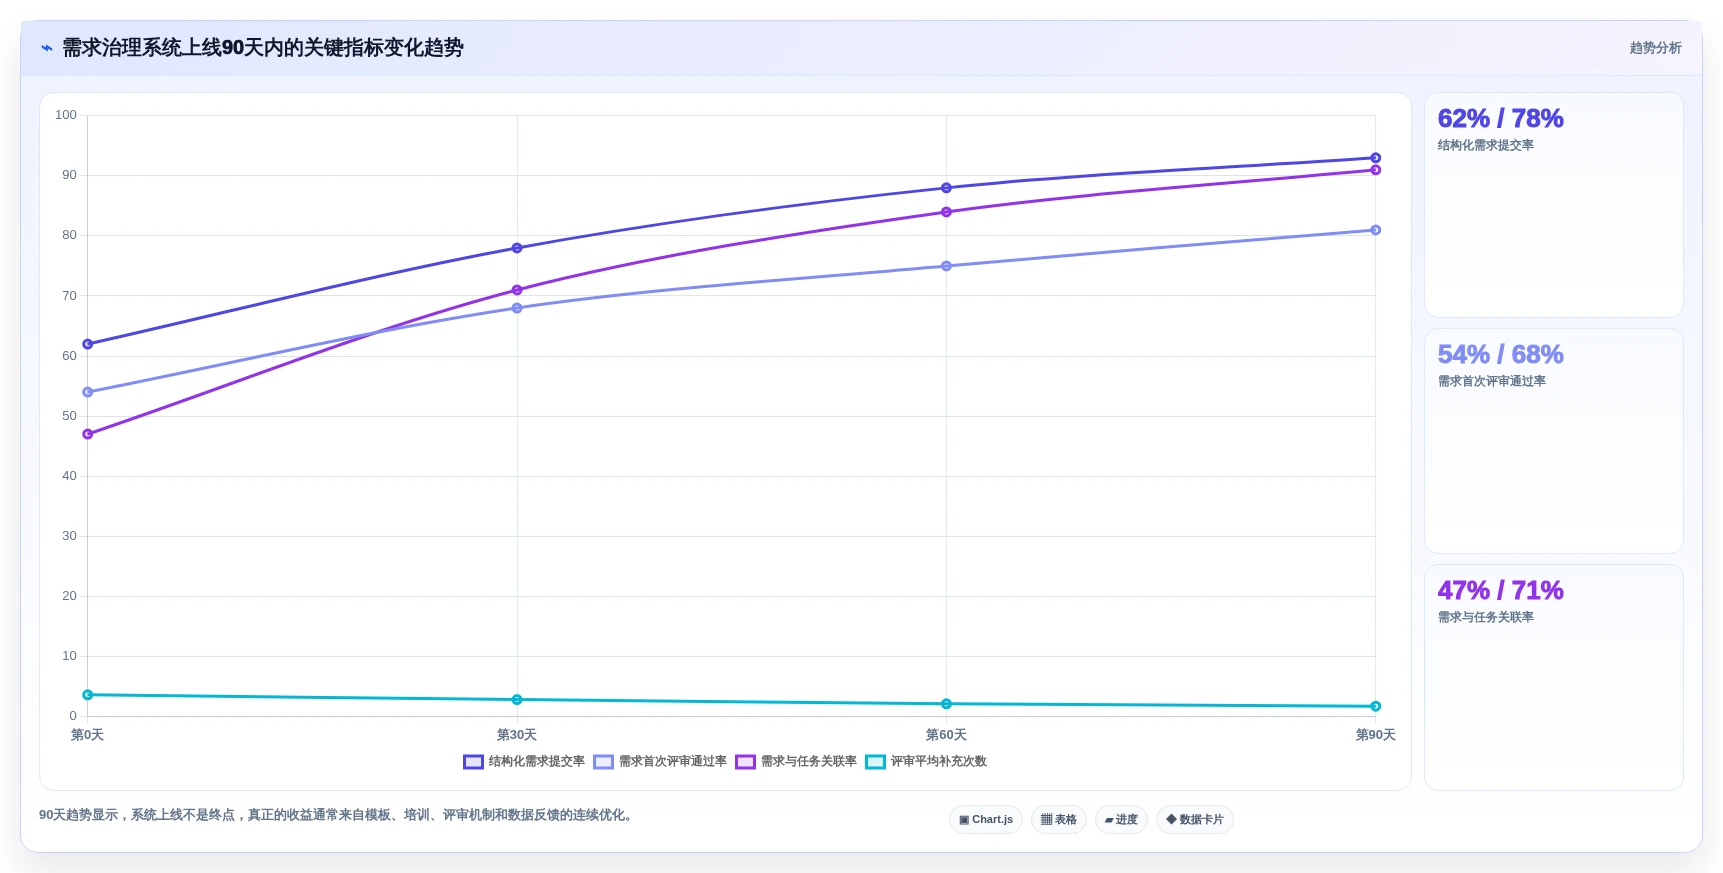
Task: Click 评审平均补充次数 data point at 第0天
Action: pos(88,695)
